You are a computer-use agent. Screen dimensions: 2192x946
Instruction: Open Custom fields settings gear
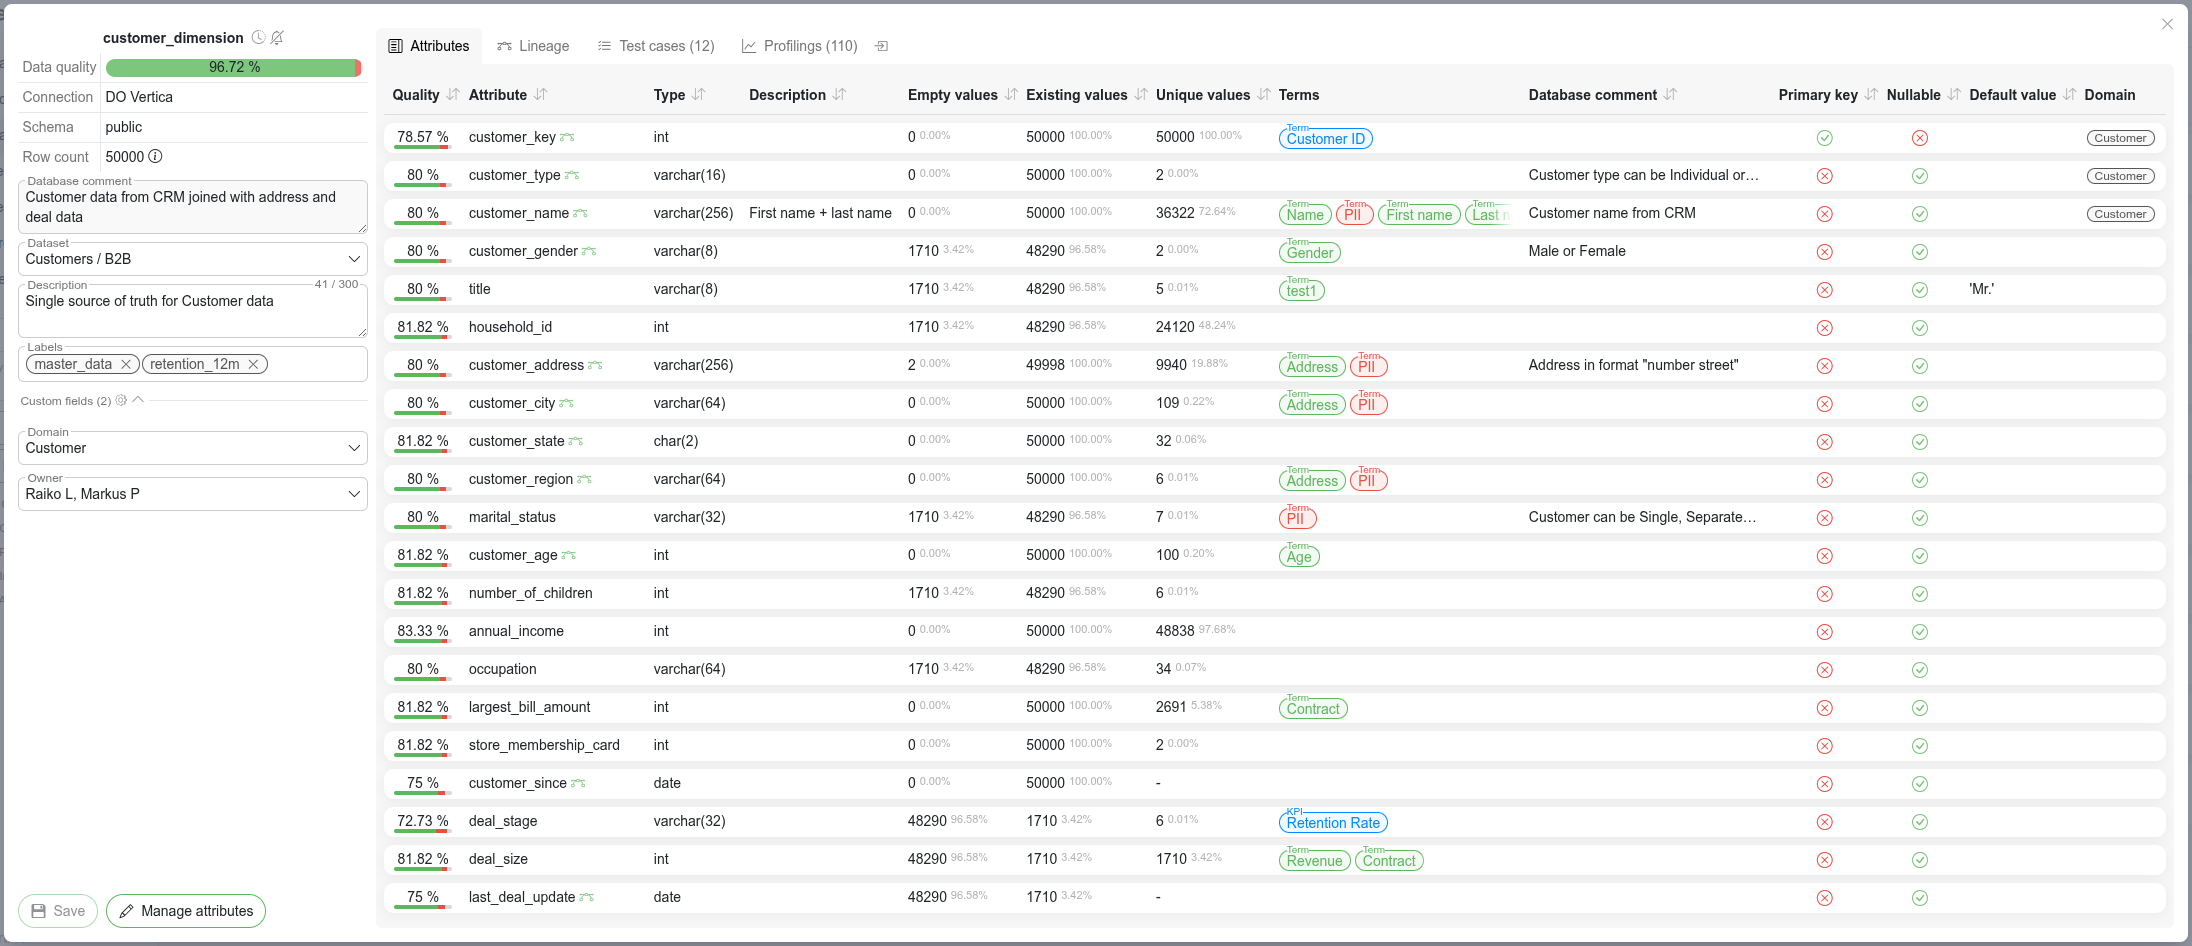click(121, 401)
